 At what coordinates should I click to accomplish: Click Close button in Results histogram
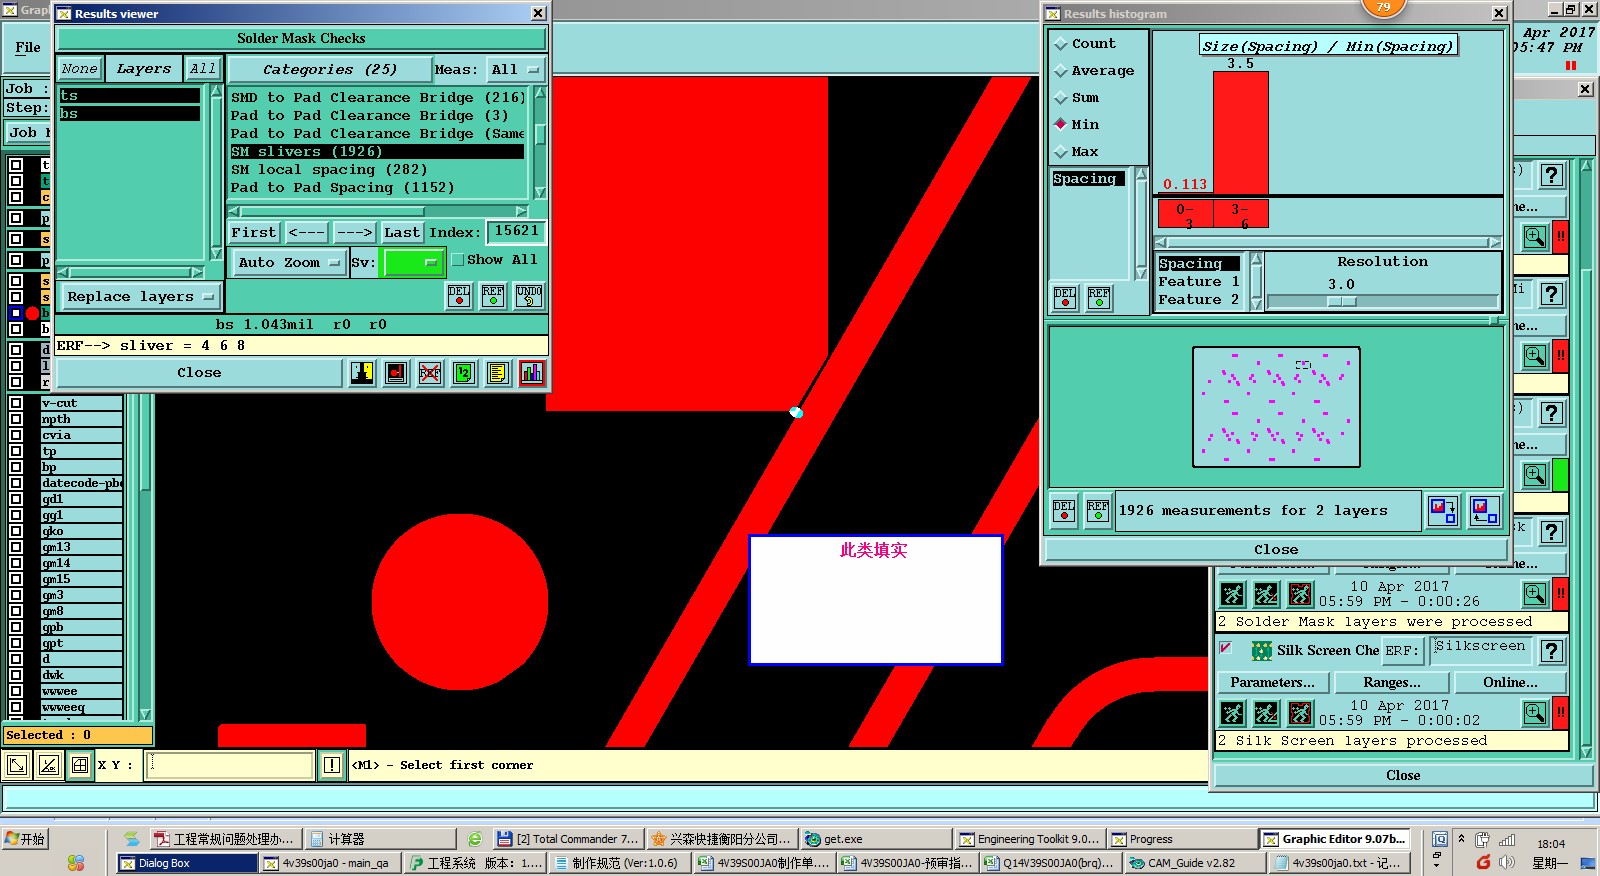click(1276, 550)
